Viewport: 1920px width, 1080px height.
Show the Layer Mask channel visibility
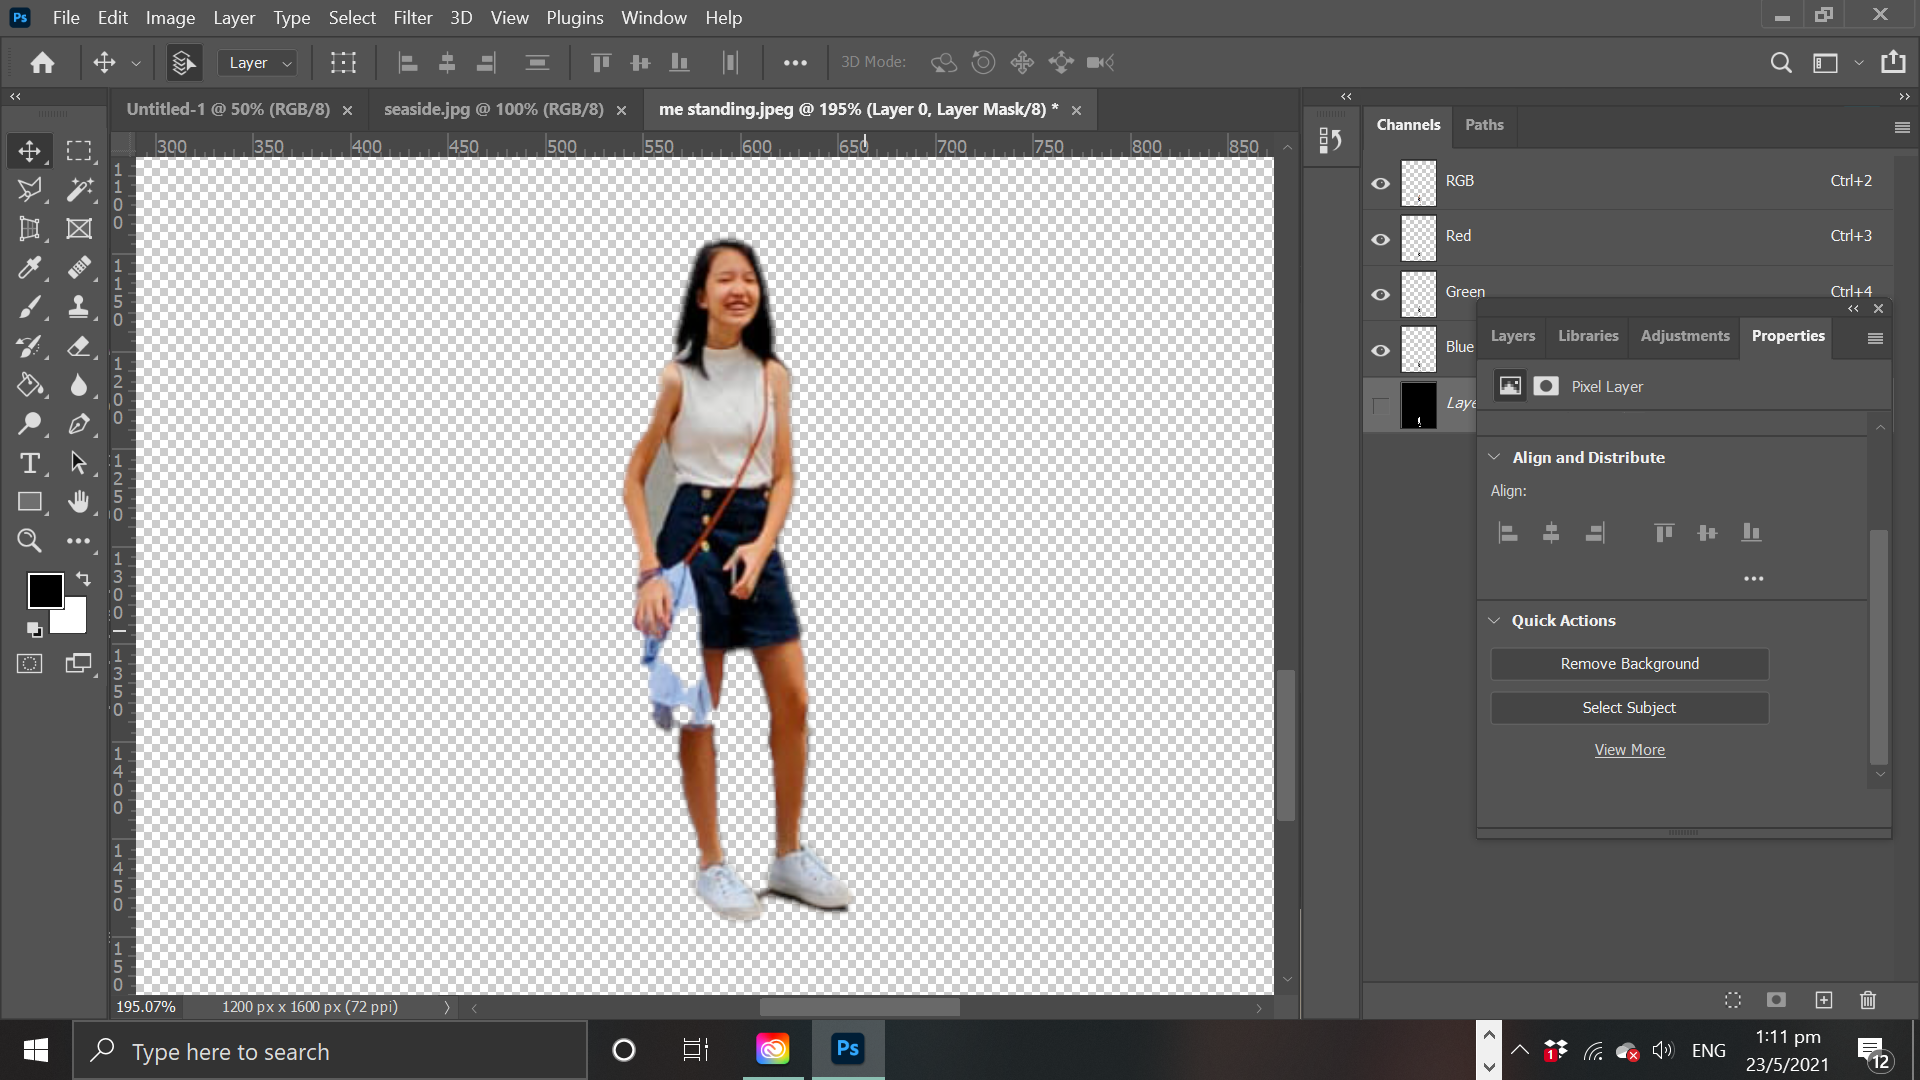click(1380, 405)
